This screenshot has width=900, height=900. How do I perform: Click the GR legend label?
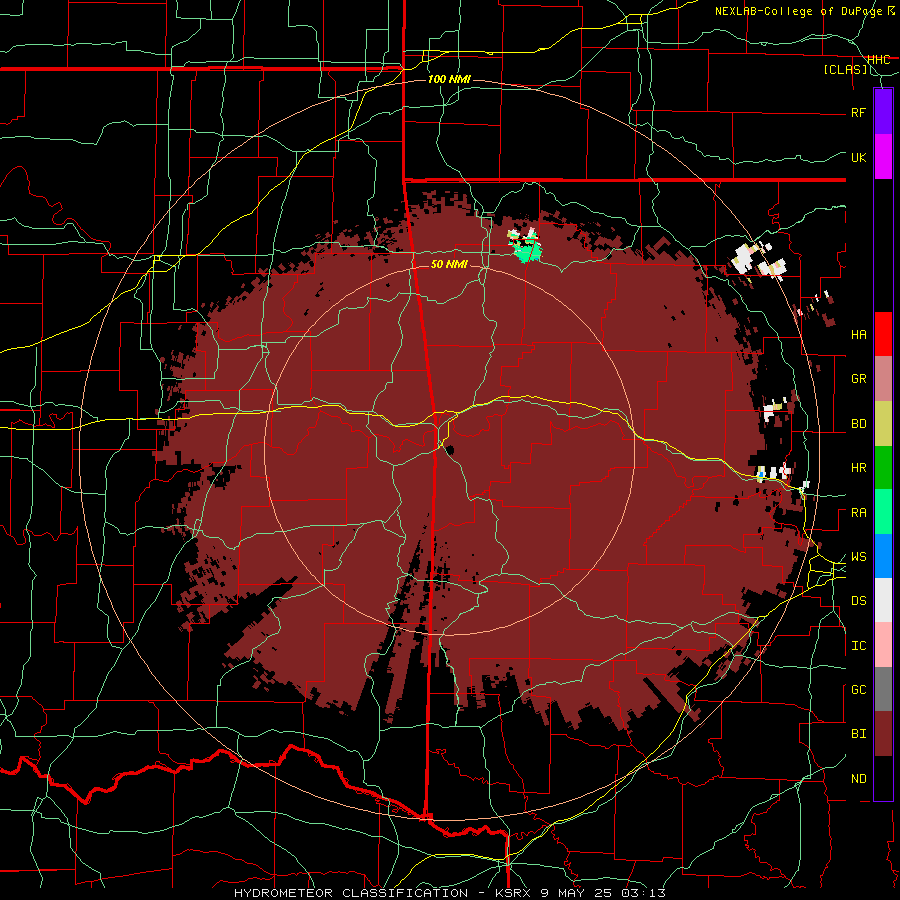pyautogui.click(x=859, y=379)
